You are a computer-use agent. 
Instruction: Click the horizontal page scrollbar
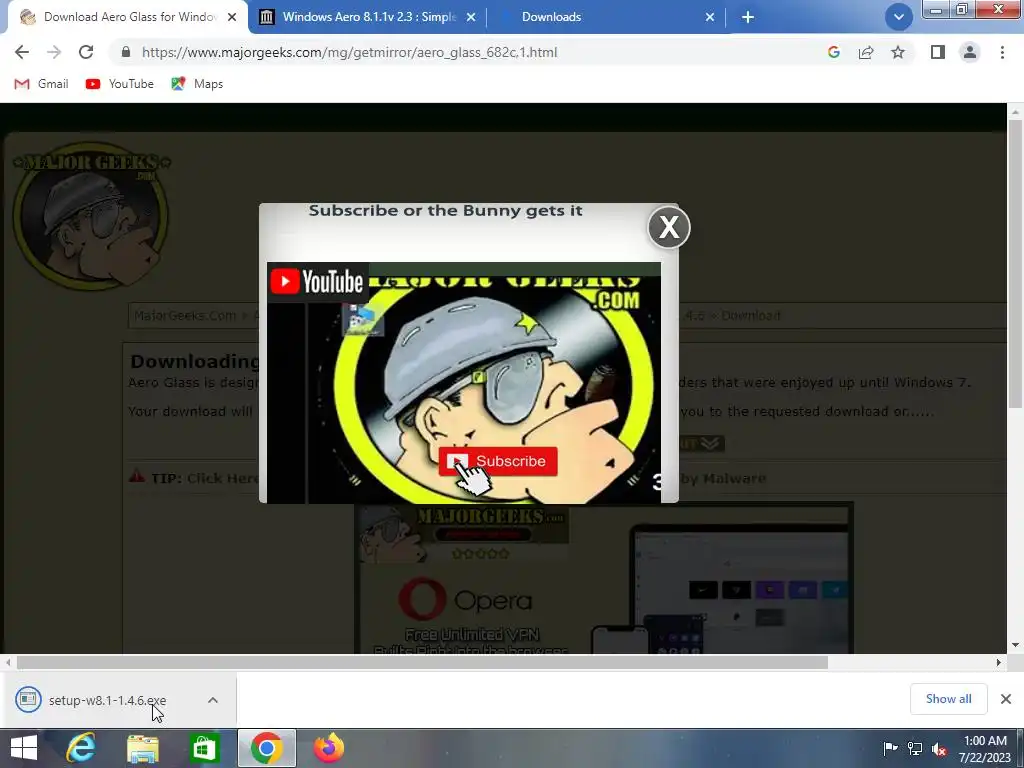[x=422, y=662]
